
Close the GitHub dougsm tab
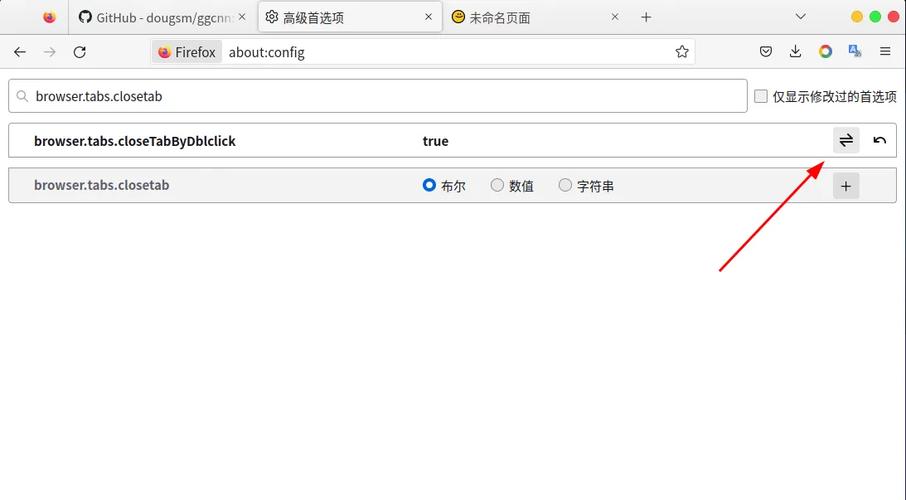point(242,17)
